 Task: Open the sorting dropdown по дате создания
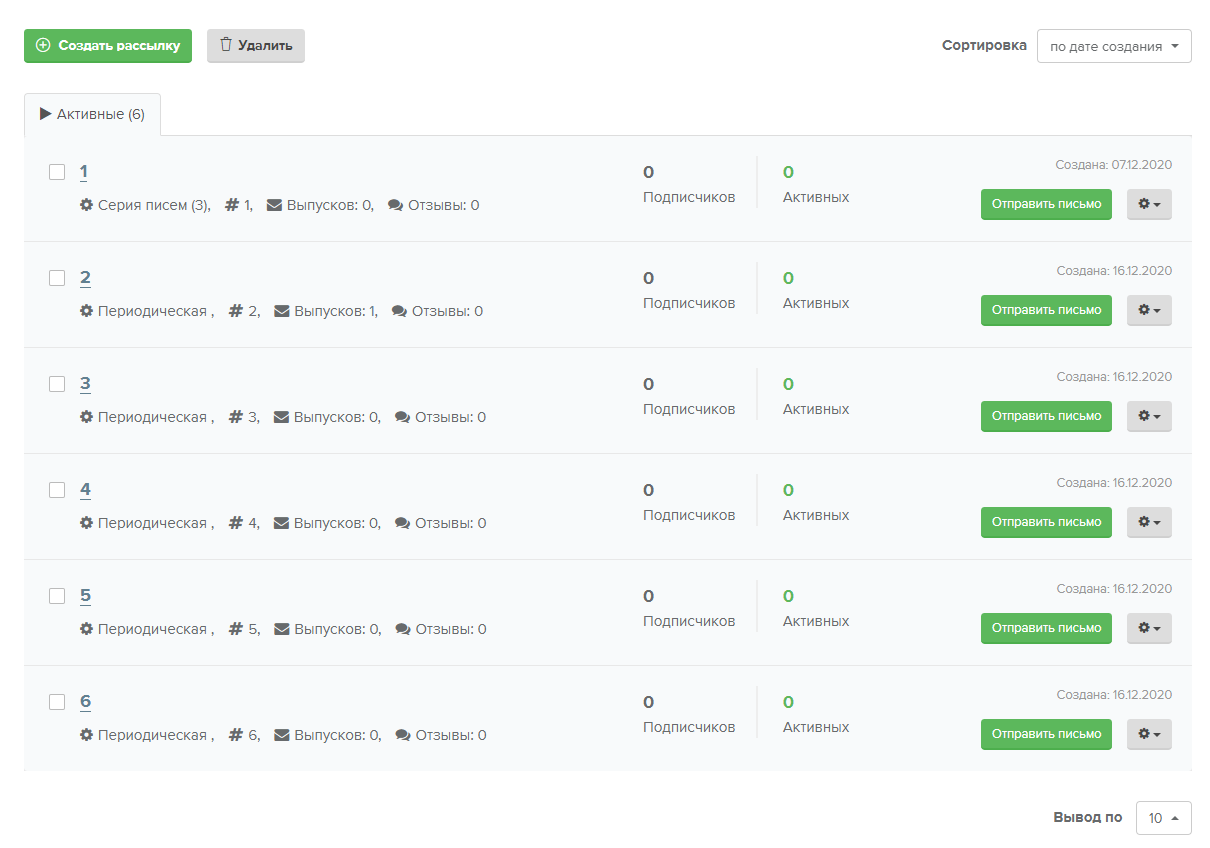click(1114, 46)
